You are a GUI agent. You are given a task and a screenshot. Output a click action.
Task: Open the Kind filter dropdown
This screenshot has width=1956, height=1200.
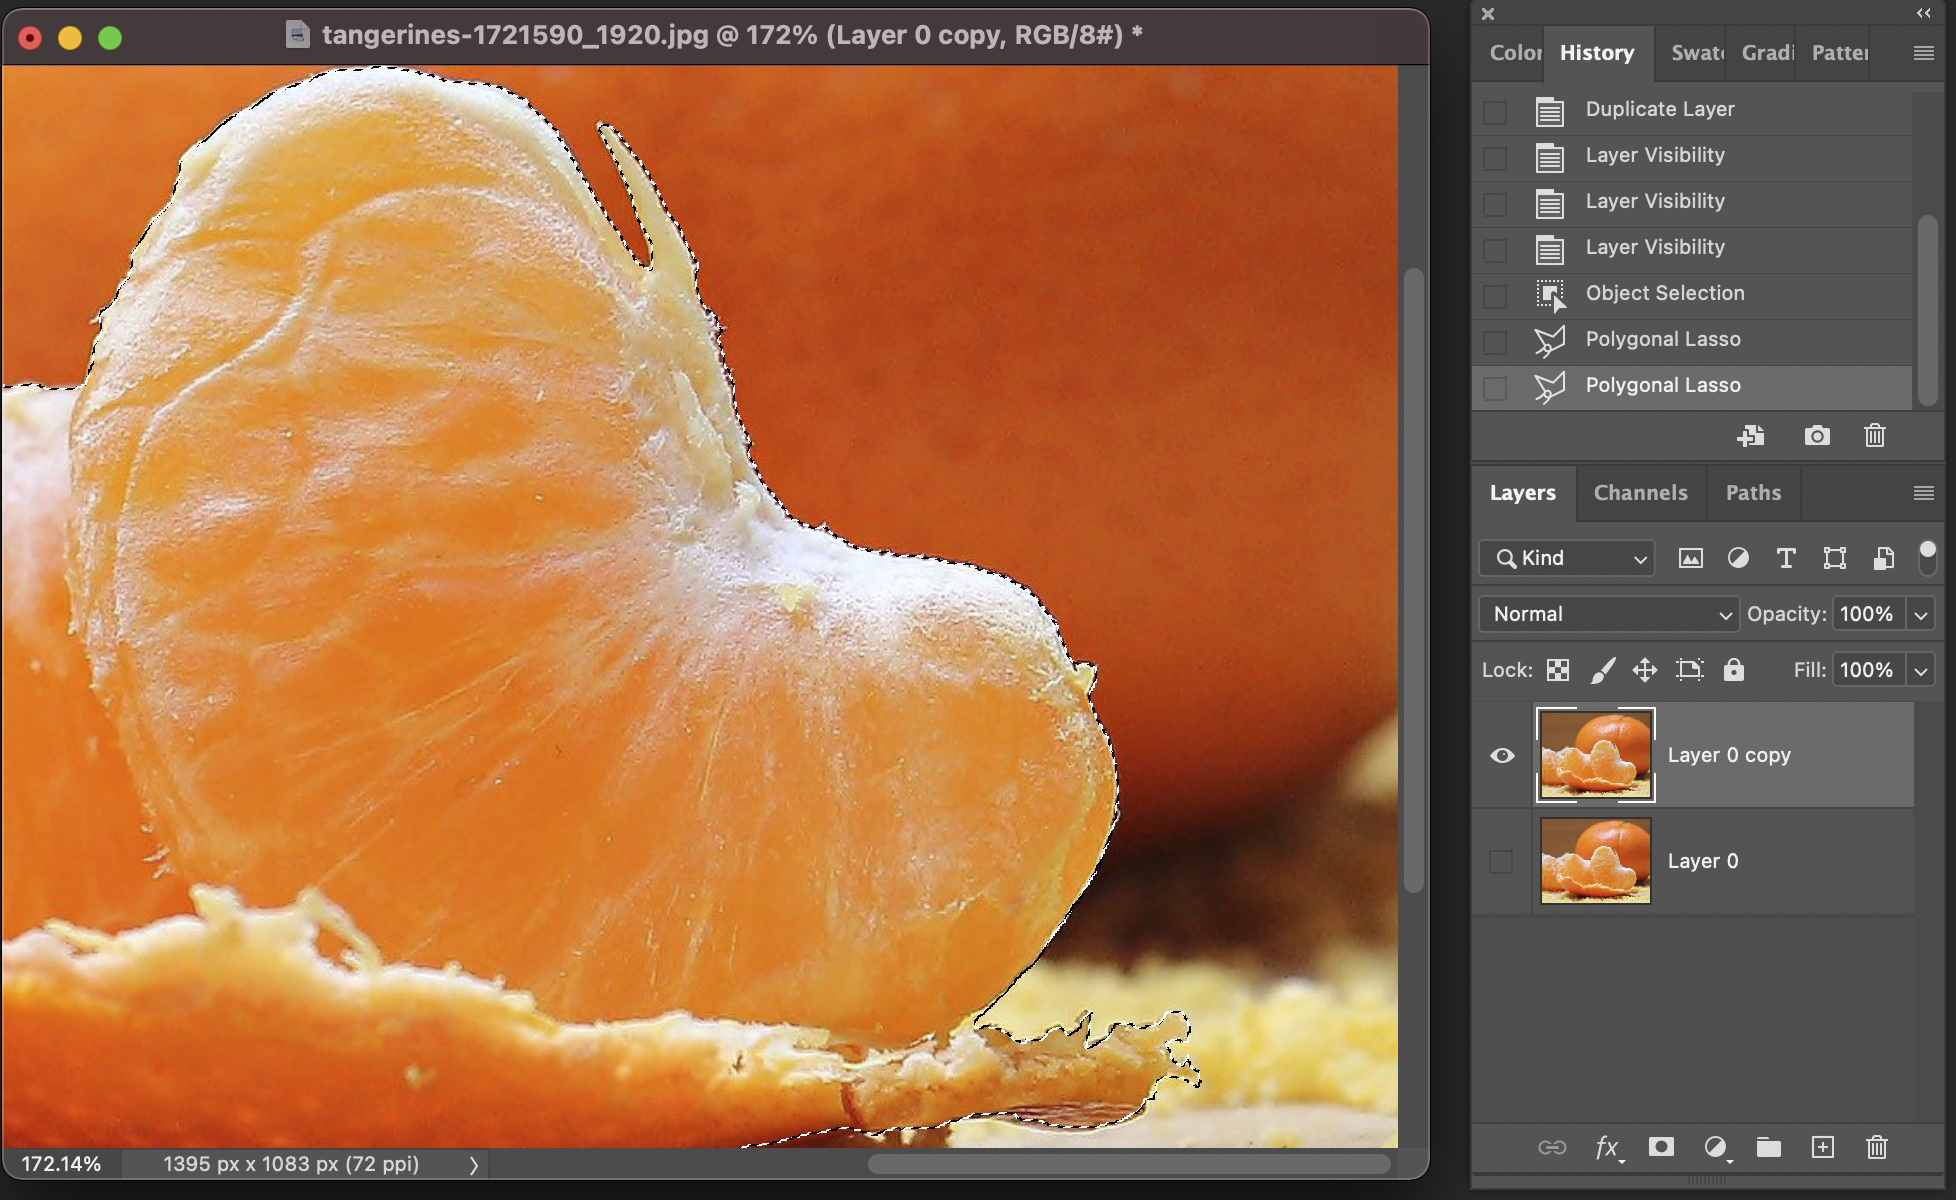coord(1566,558)
